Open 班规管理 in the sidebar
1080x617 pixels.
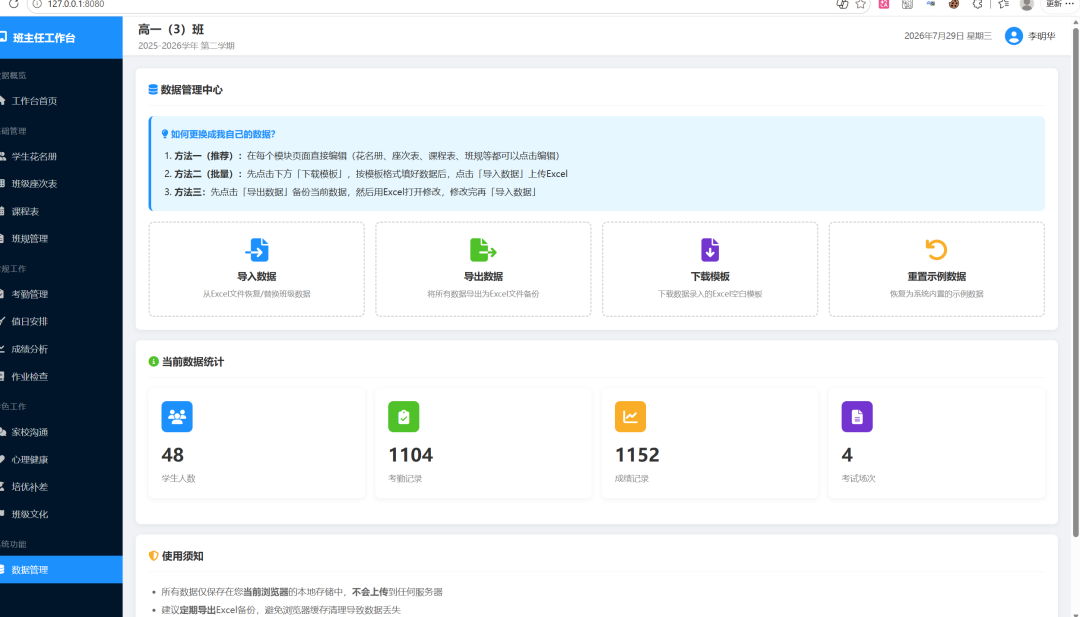61,239
